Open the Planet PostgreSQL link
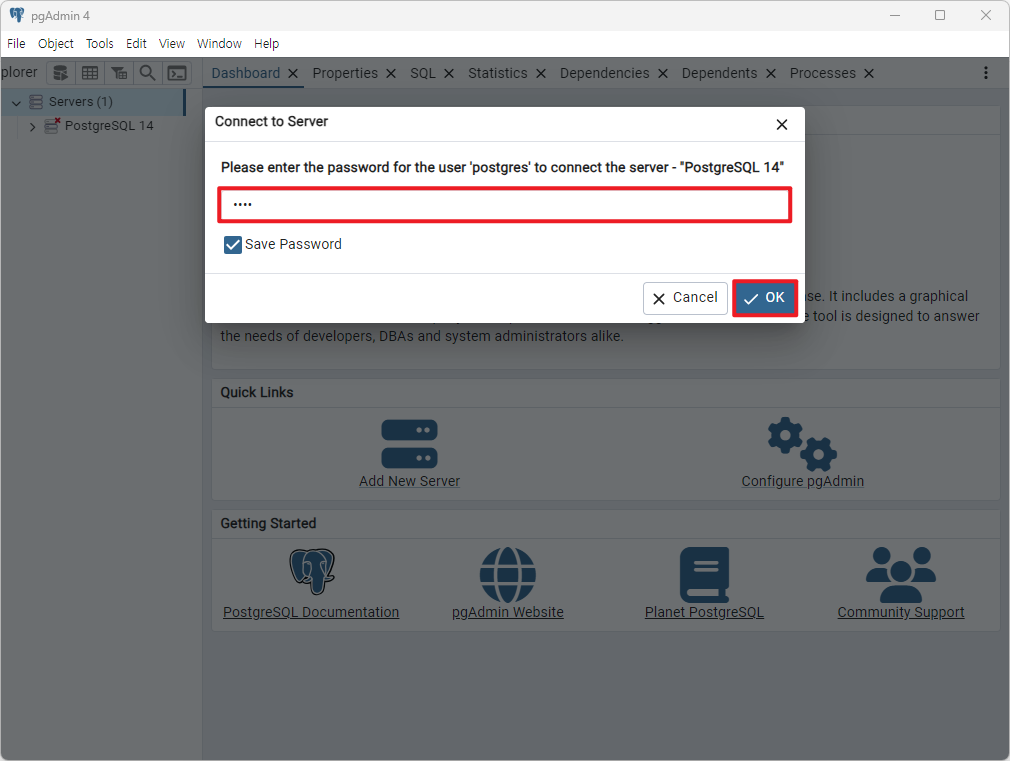Viewport: 1010px width, 761px height. click(704, 612)
